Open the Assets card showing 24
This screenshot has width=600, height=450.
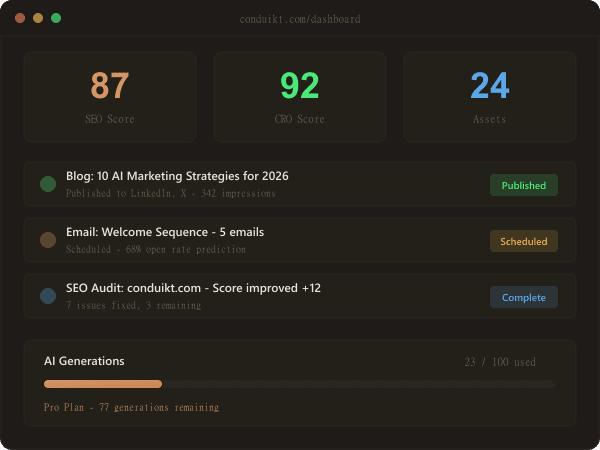[490, 97]
